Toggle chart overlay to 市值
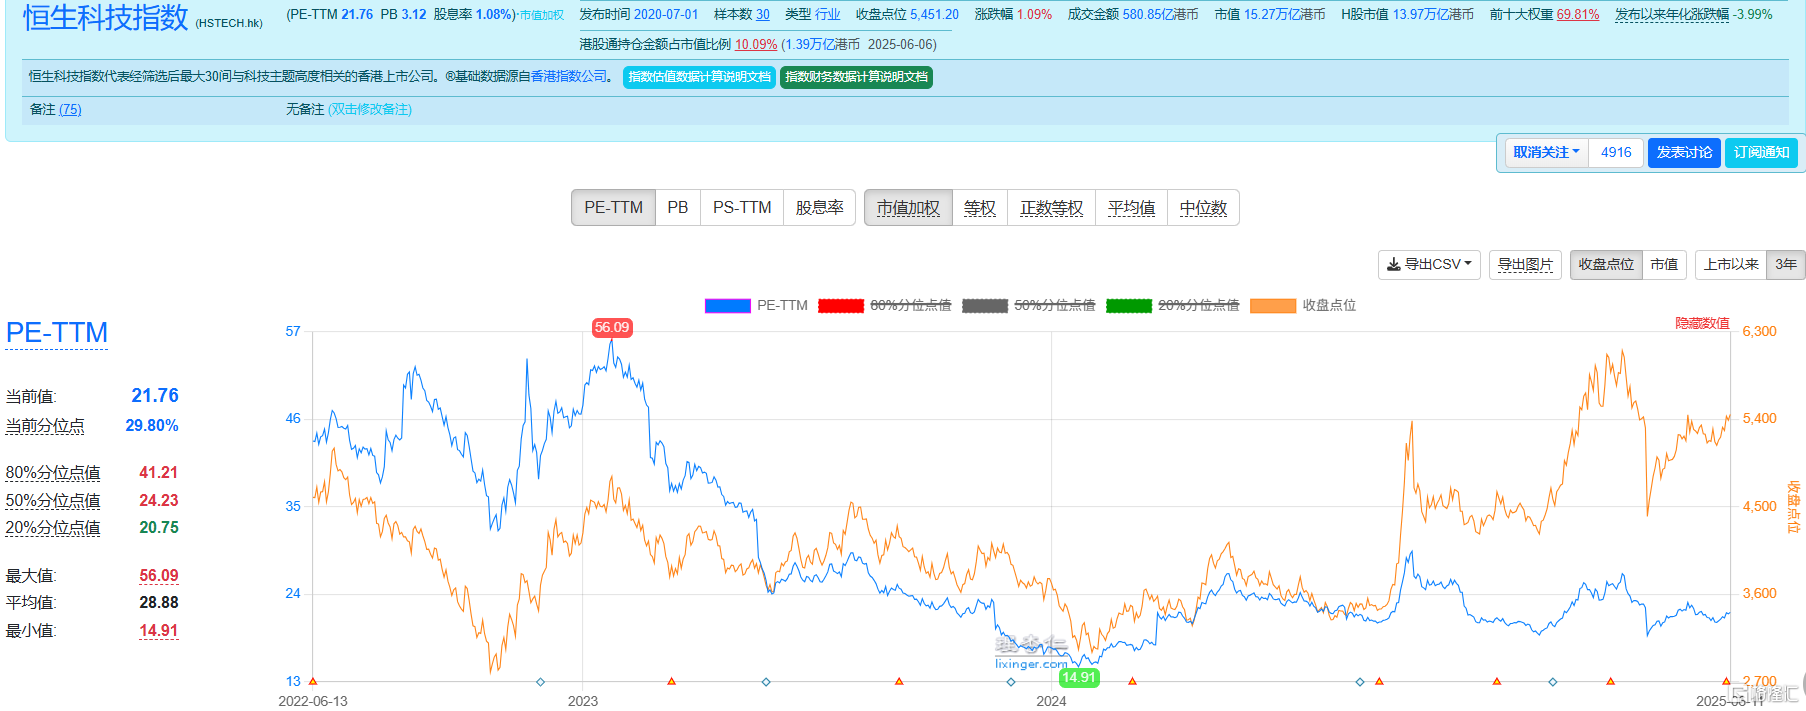 1664,265
